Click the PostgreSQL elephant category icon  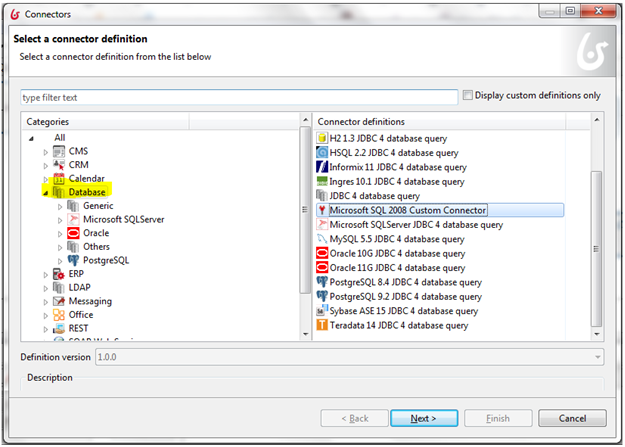[73, 260]
